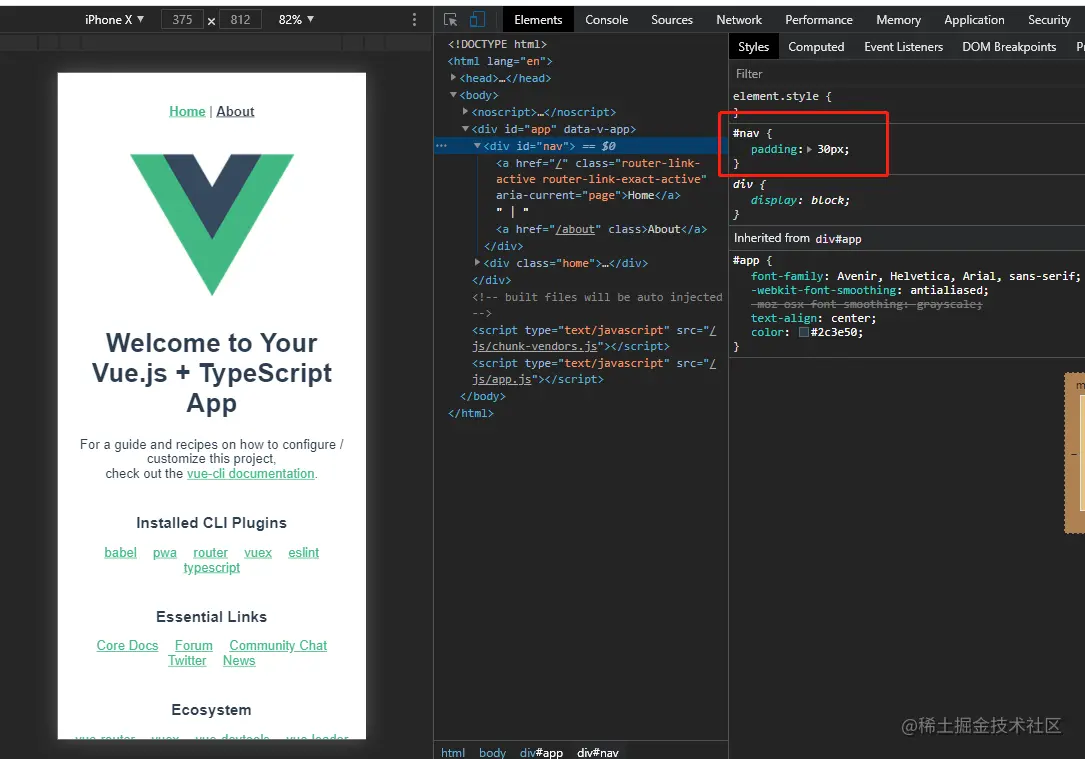Collapse the div id nav node
The width and height of the screenshot is (1085, 759).
tap(477, 146)
